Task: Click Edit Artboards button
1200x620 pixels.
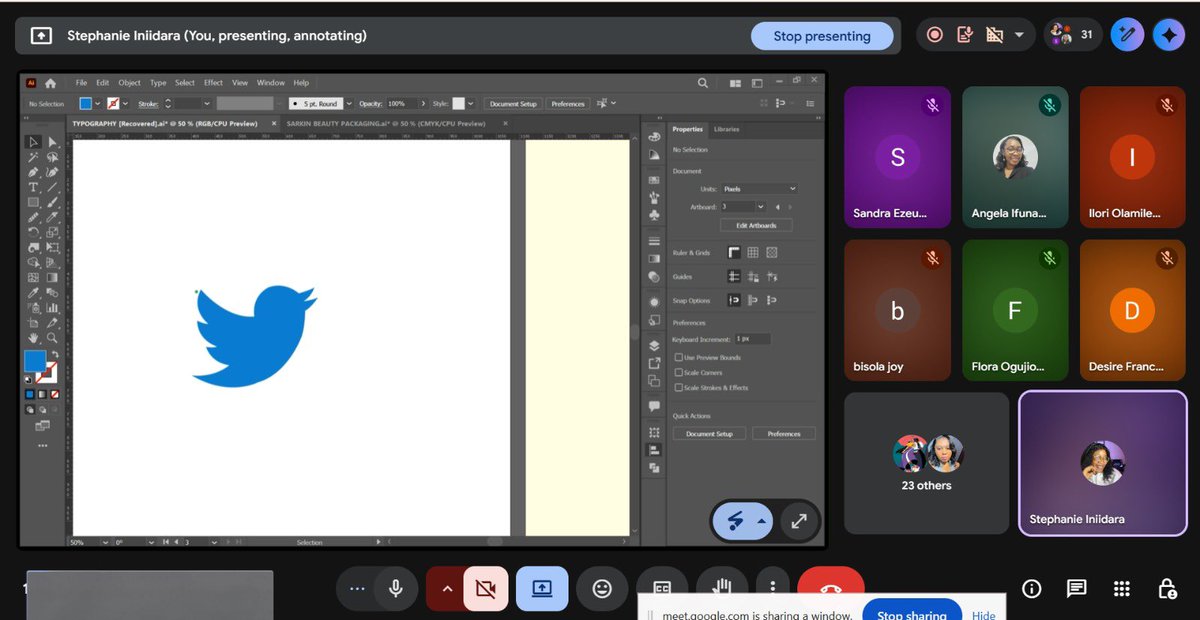Action: pos(756,225)
